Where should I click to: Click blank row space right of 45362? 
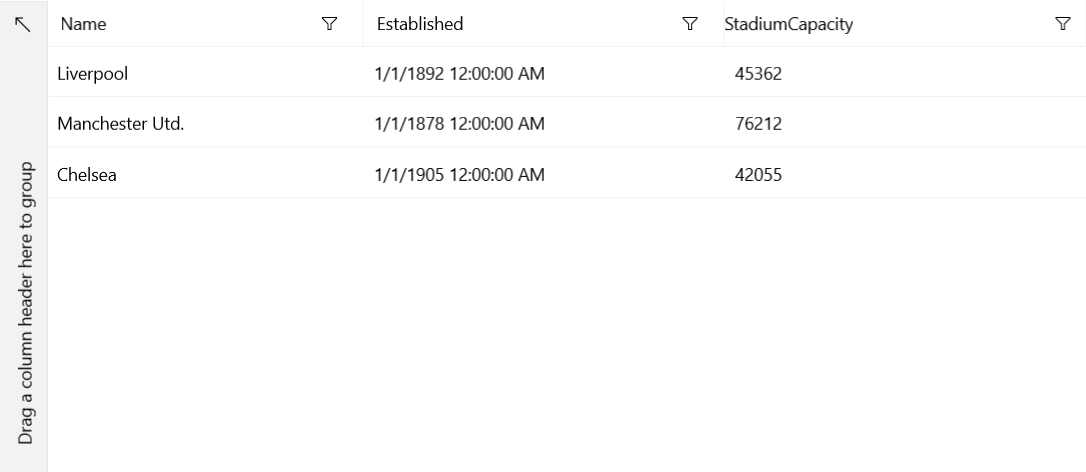(950, 73)
